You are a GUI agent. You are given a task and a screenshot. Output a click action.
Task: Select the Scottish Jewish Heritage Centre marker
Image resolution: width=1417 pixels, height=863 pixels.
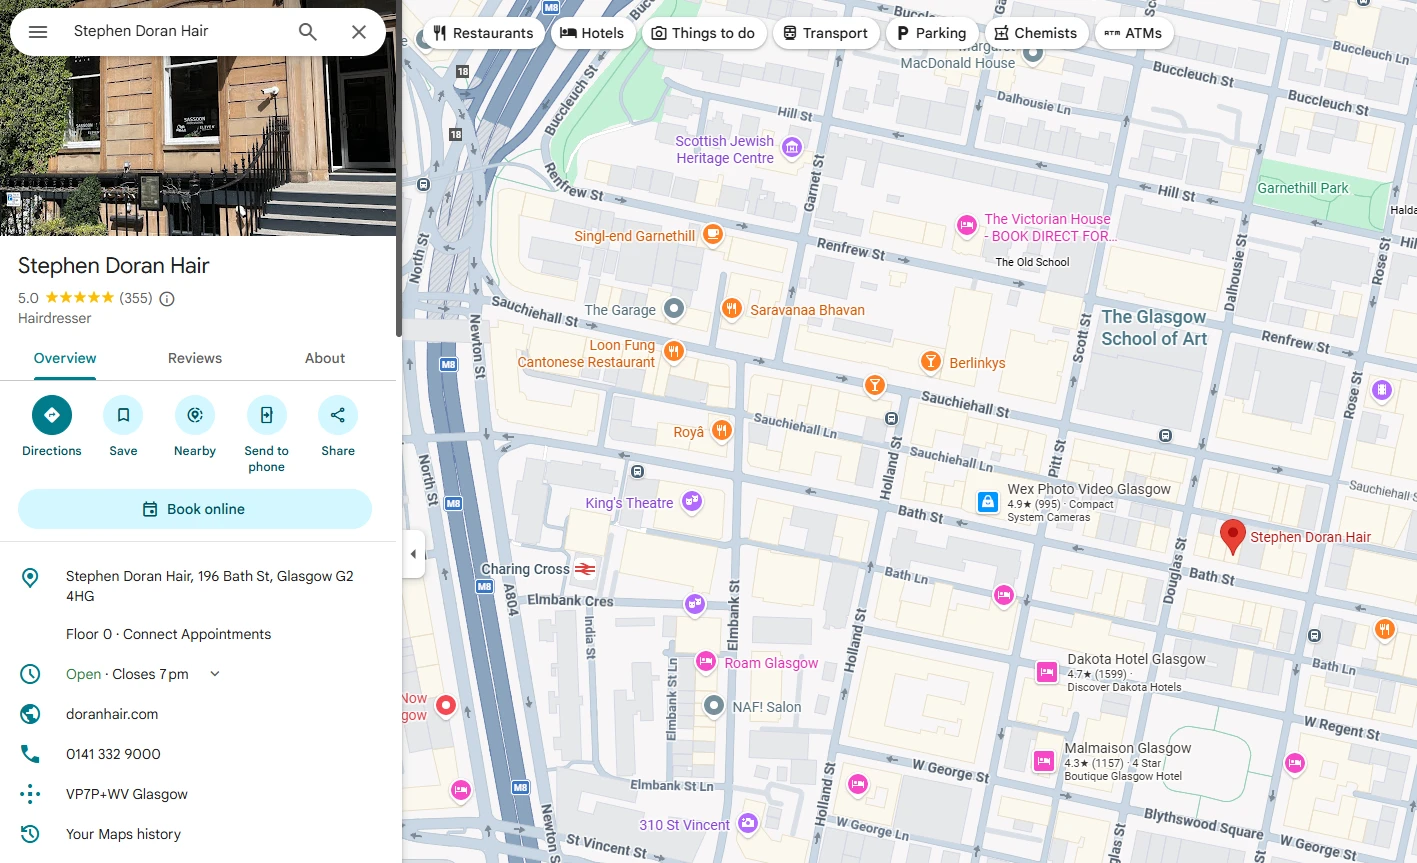tap(792, 148)
